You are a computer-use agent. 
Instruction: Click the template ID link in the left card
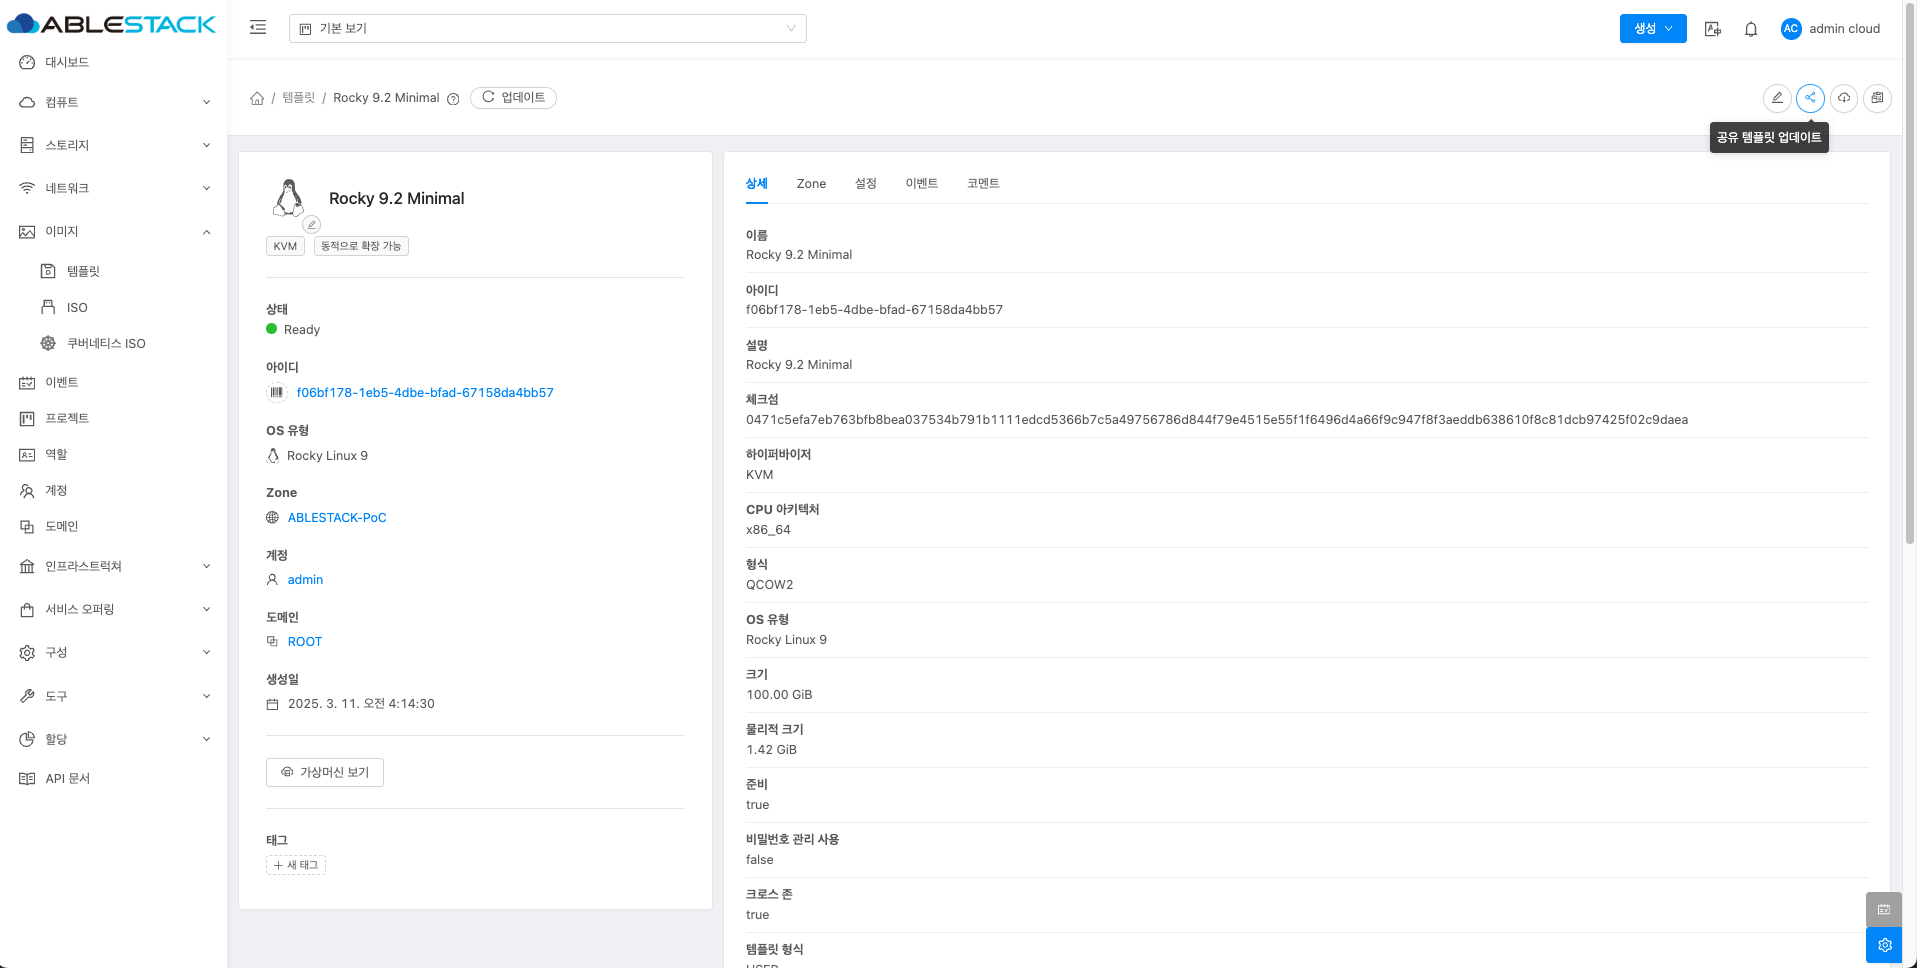point(425,393)
